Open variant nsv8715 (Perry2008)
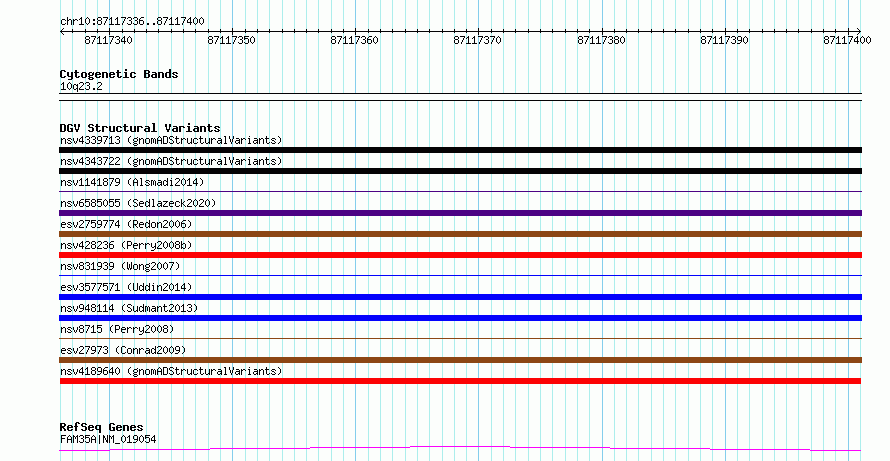This screenshot has height=461, width=890. tap(117, 329)
